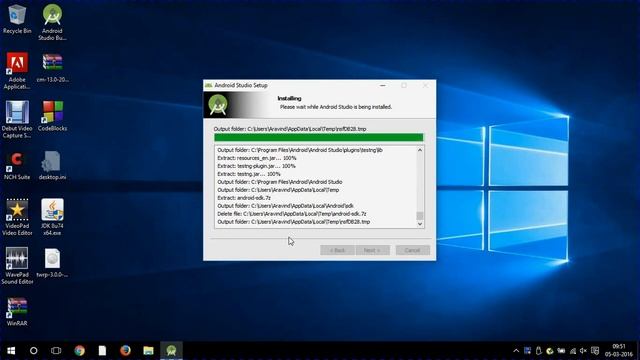The width and height of the screenshot is (640, 360).
Task: Open the Action Center notifications icon
Action: (x=595, y=351)
